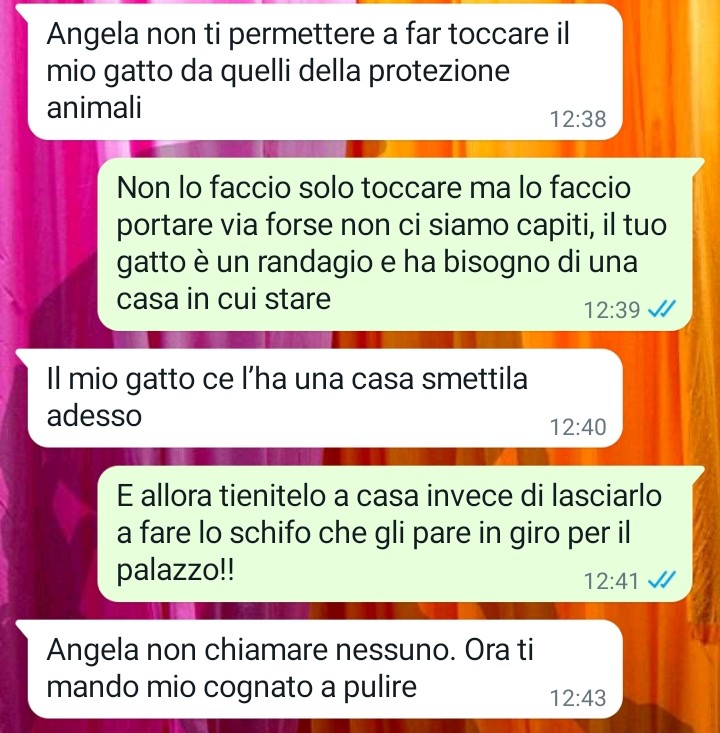Tap the green message 'E allora tienitelo a casa'
This screenshot has height=733, width=720.
(x=394, y=533)
